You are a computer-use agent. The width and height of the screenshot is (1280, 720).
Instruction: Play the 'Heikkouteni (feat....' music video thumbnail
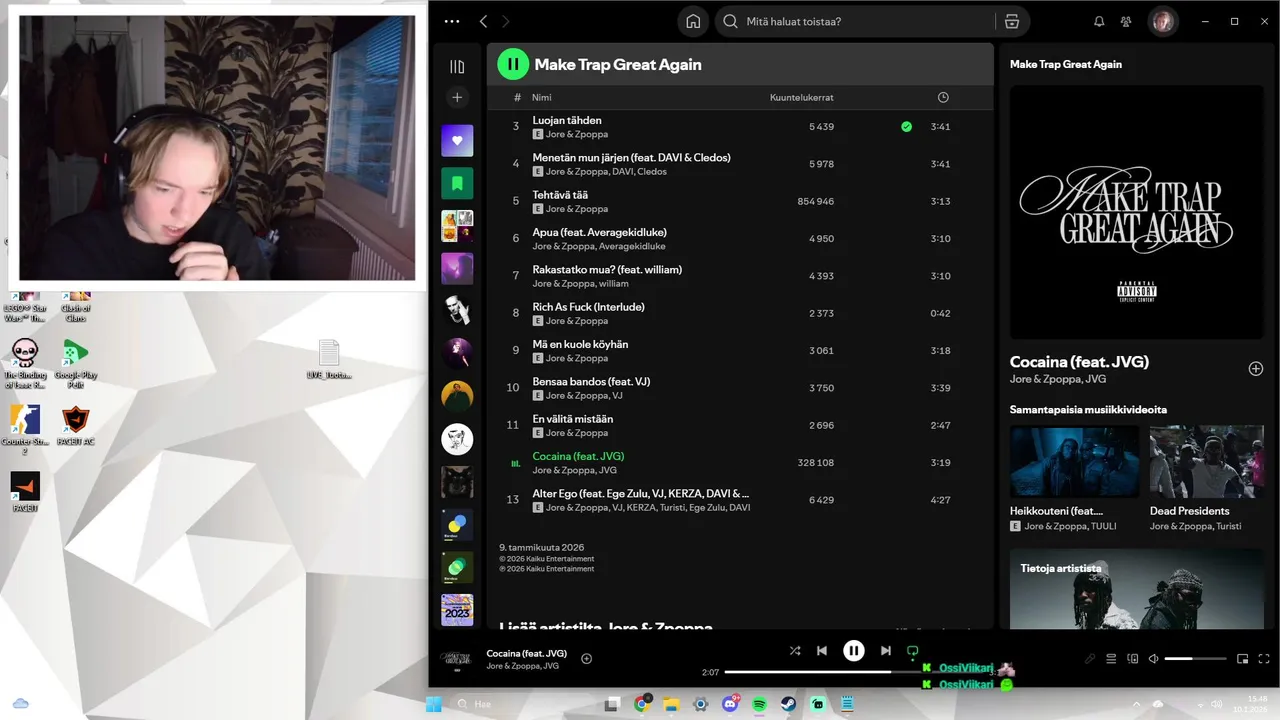pyautogui.click(x=1075, y=462)
